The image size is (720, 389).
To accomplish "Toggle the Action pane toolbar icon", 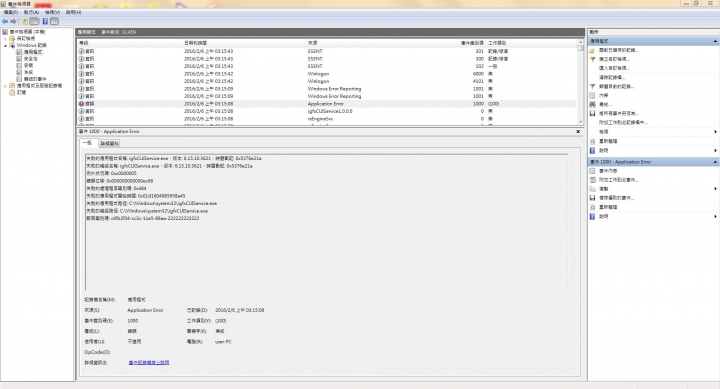I will coord(54,22).
